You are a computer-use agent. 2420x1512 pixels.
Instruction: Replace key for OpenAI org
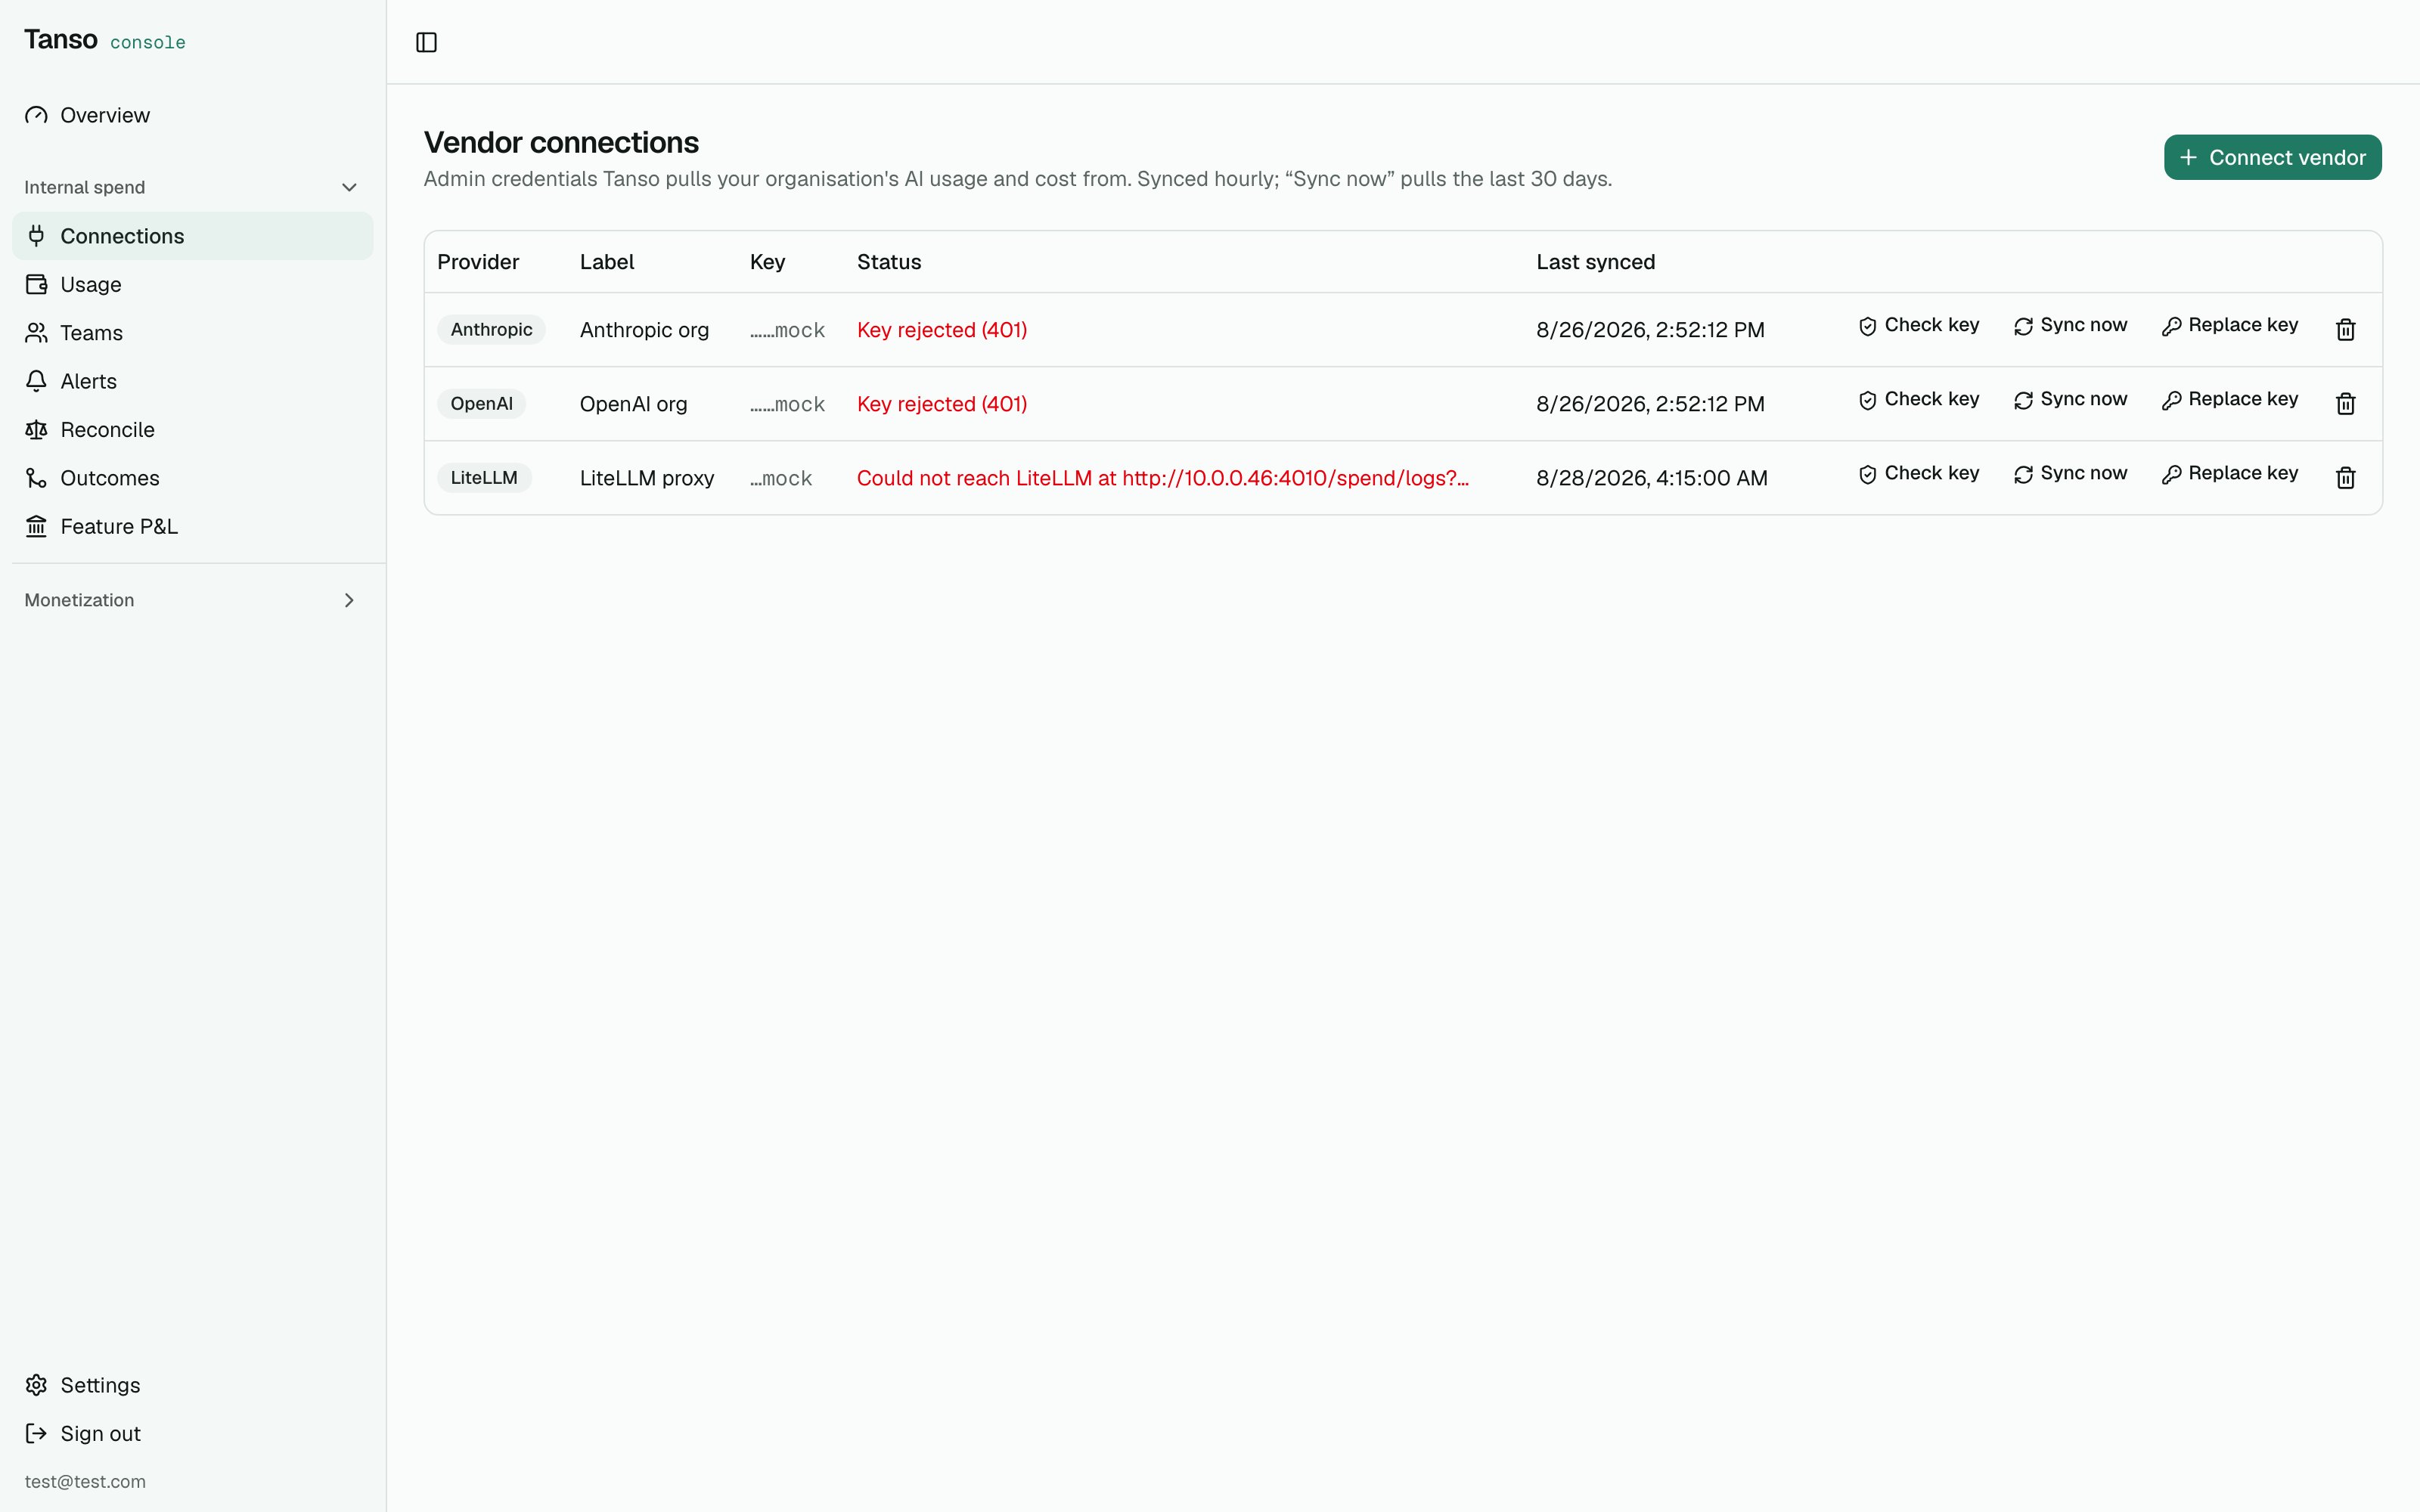[2230, 400]
